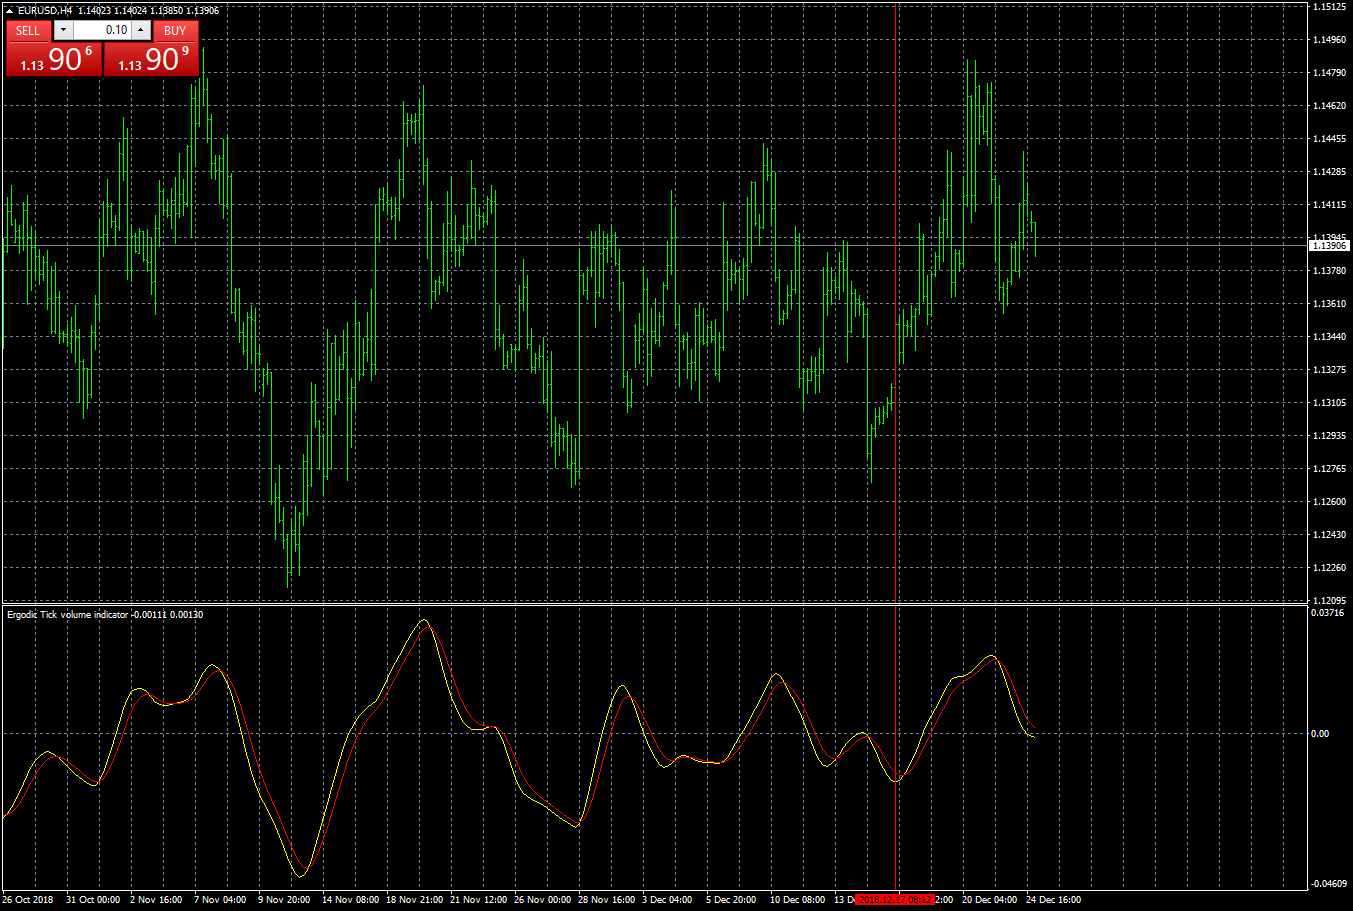Click the 7 Nov 04:00 time label
This screenshot has height=911, width=1353.
(220, 900)
